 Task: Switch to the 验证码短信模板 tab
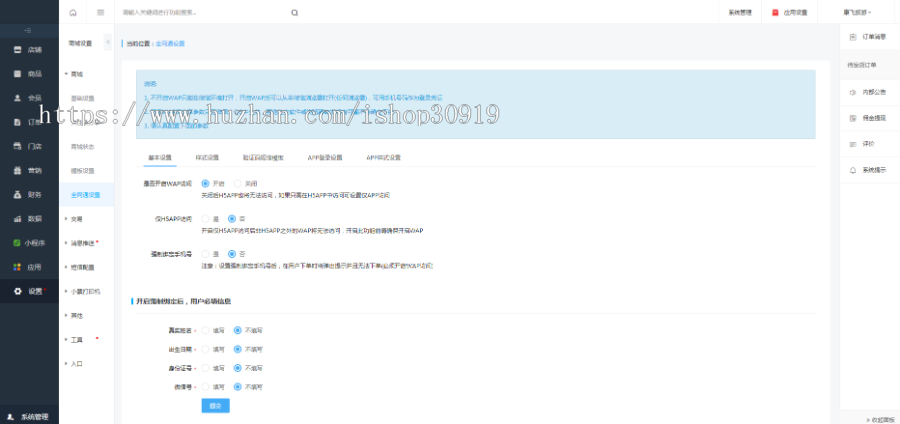point(263,158)
